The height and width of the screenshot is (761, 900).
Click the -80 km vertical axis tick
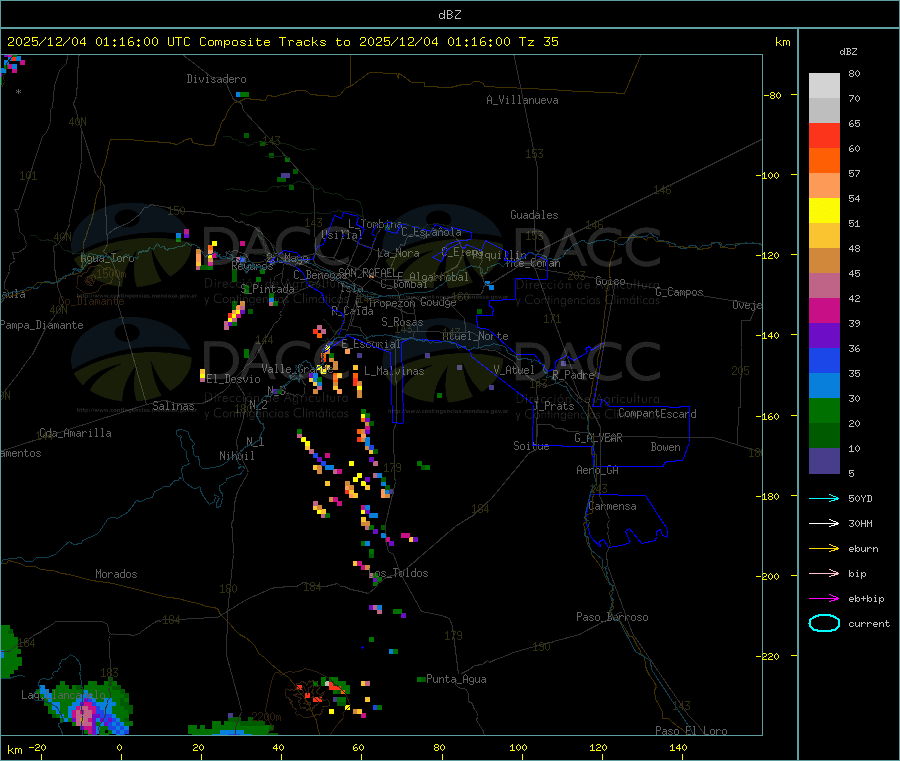pos(772,95)
